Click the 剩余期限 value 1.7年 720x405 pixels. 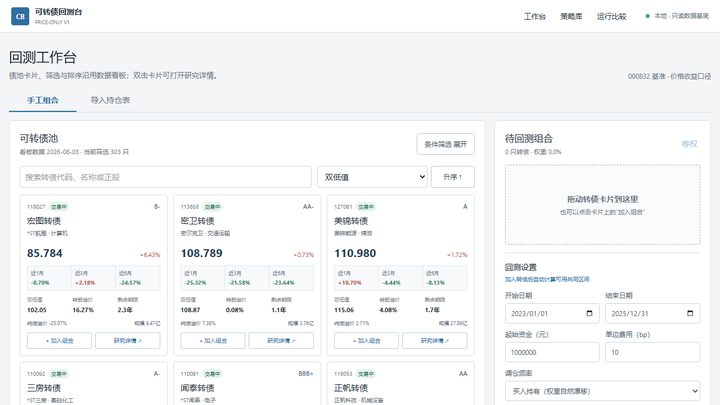tap(432, 310)
